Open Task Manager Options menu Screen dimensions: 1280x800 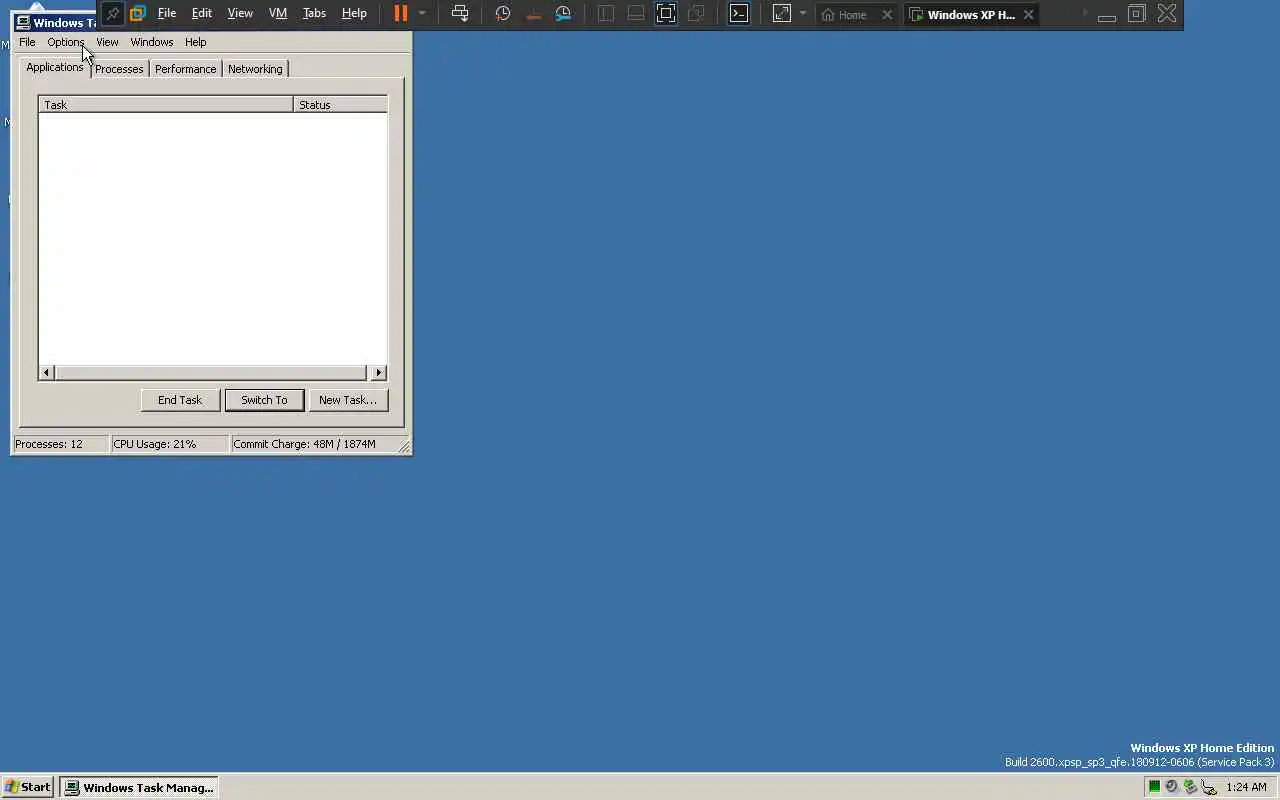(x=66, y=42)
